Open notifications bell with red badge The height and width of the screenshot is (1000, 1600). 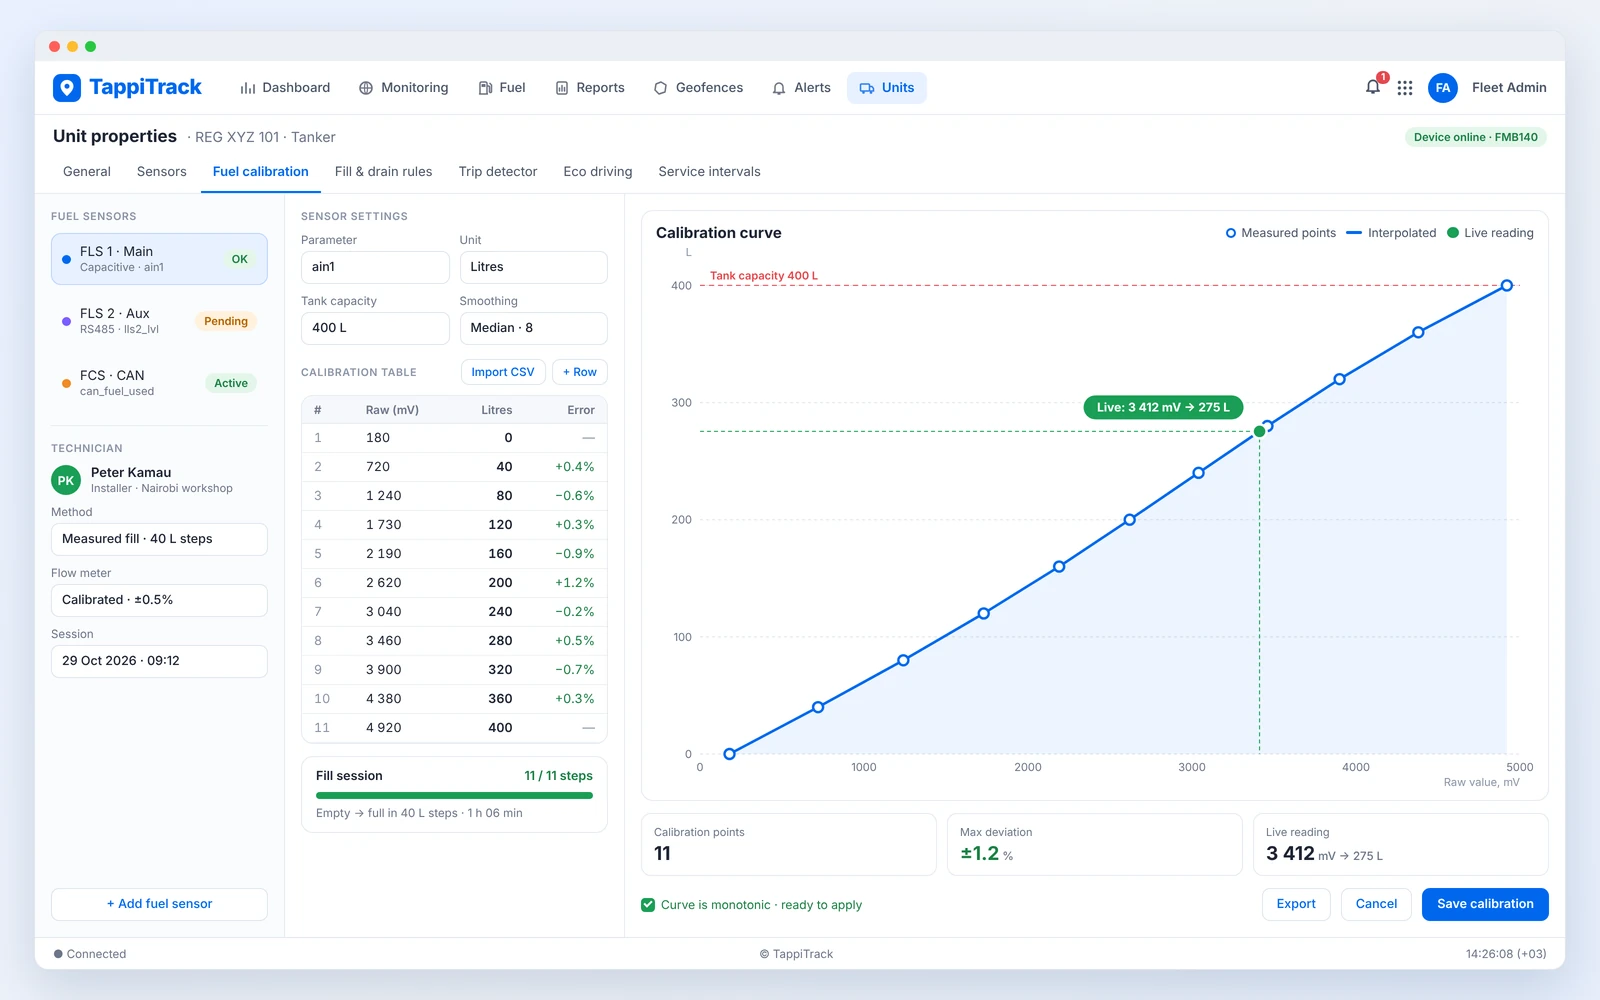[x=1374, y=87]
